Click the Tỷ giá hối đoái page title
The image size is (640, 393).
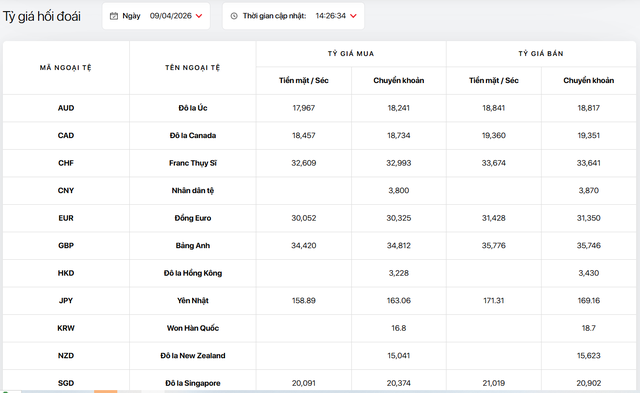point(42,16)
